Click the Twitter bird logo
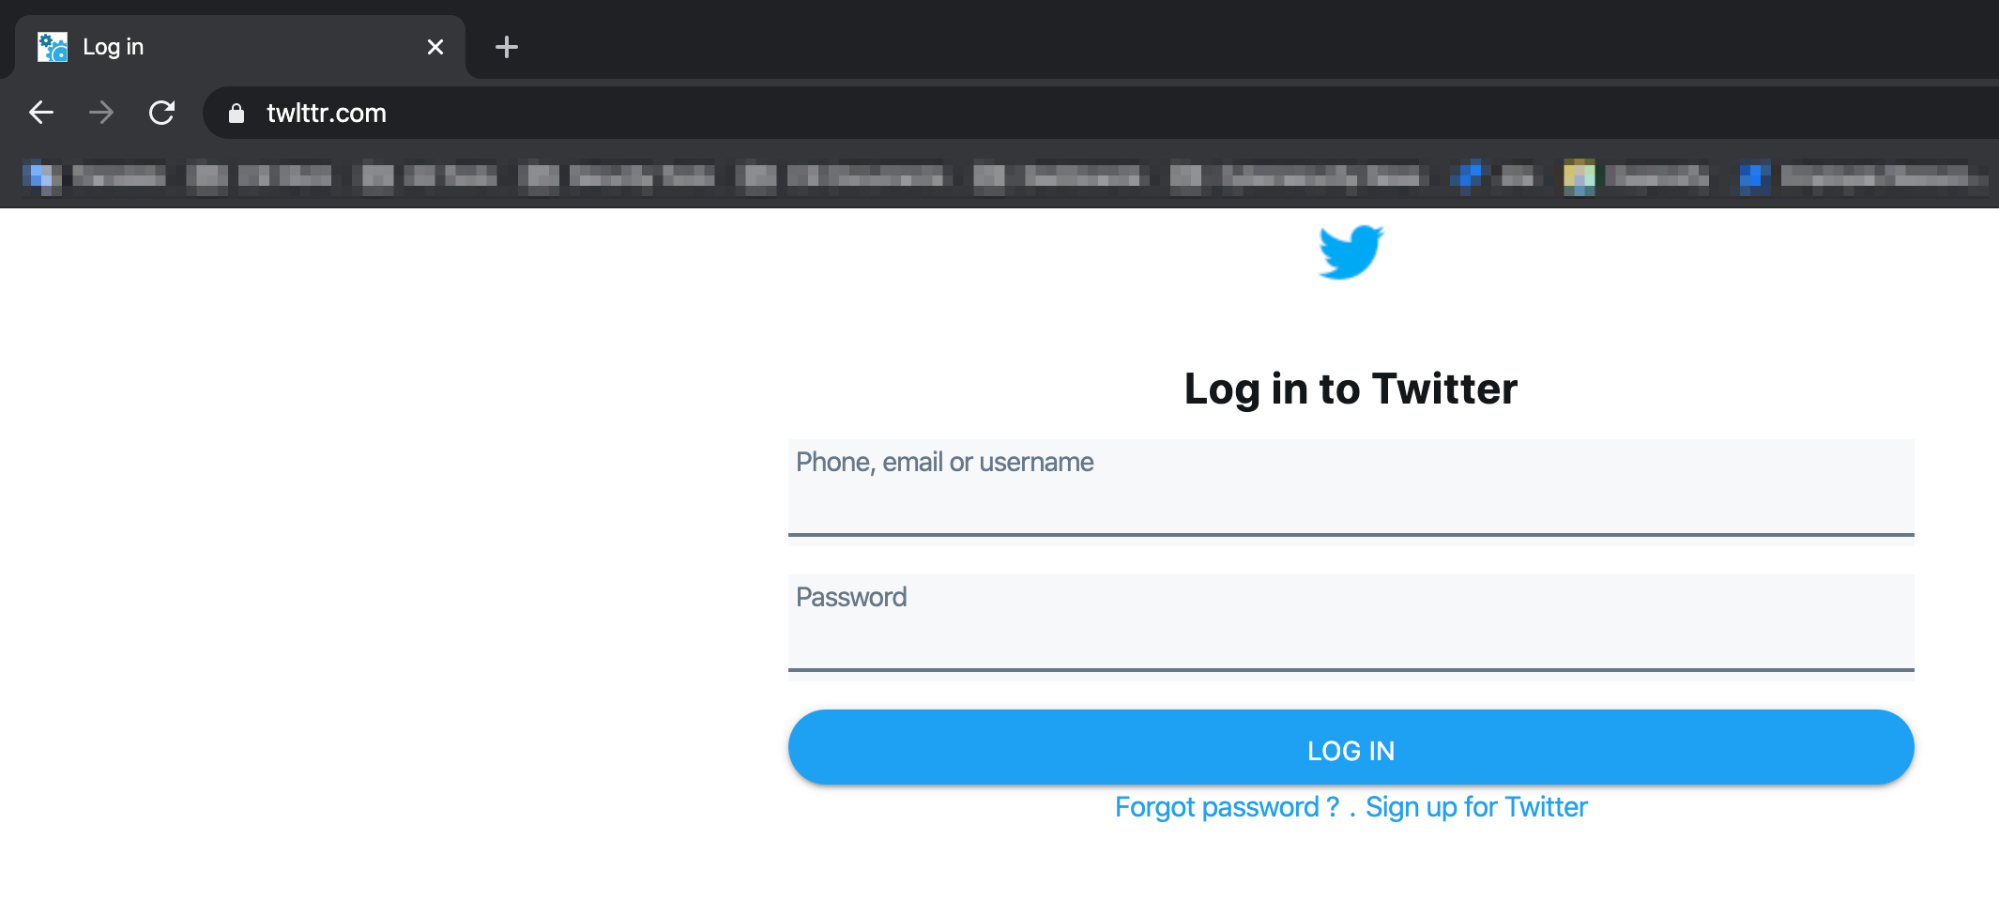 pyautogui.click(x=1350, y=252)
